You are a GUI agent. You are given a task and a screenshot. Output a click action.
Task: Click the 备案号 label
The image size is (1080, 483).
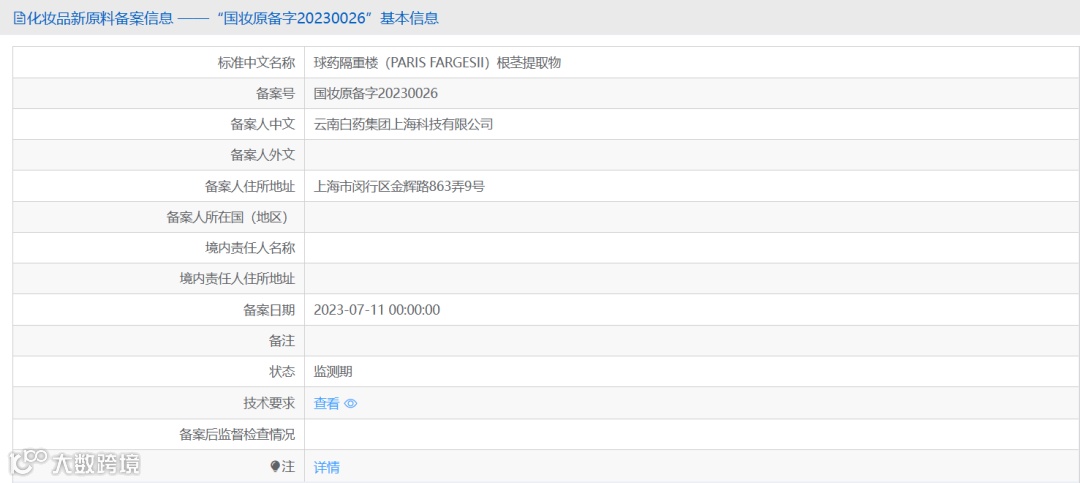tap(276, 94)
